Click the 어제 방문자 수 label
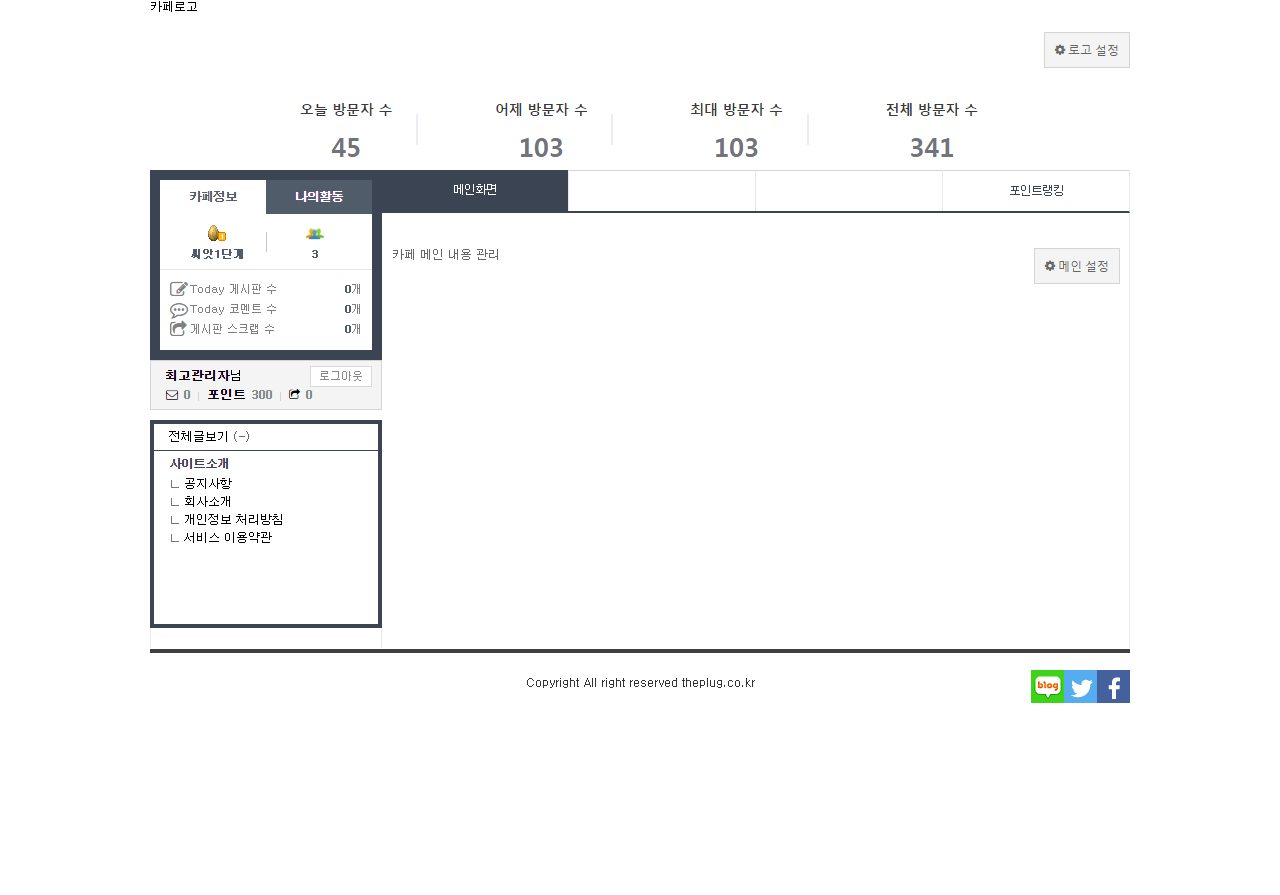The image size is (1280, 895). (x=541, y=110)
